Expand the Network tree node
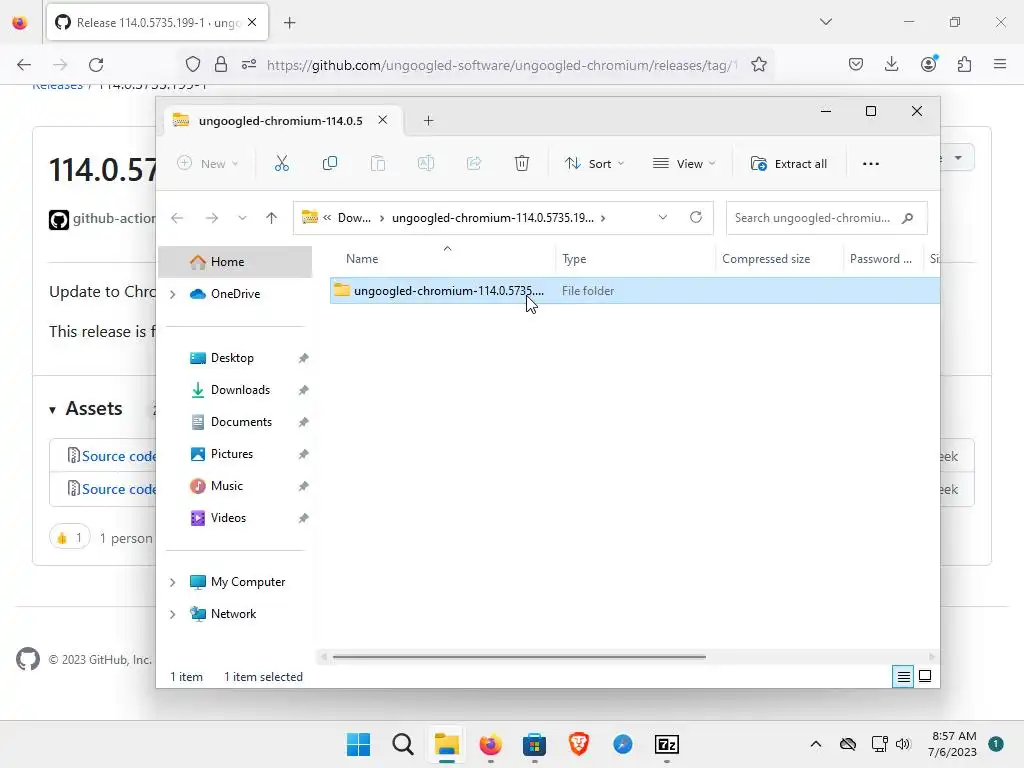The image size is (1024, 768). click(x=173, y=615)
